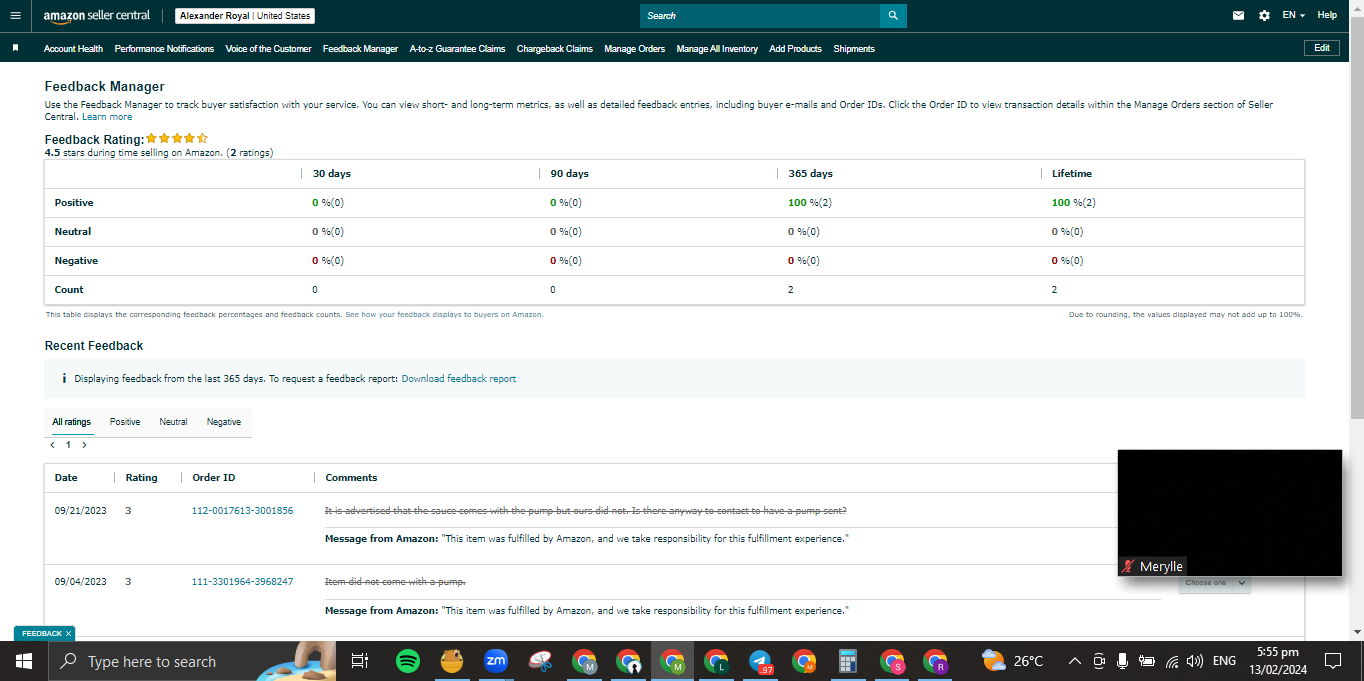Viewport: 1364px width, 681px height.
Task: Open Shipments menu item
Action: pyautogui.click(x=854, y=48)
